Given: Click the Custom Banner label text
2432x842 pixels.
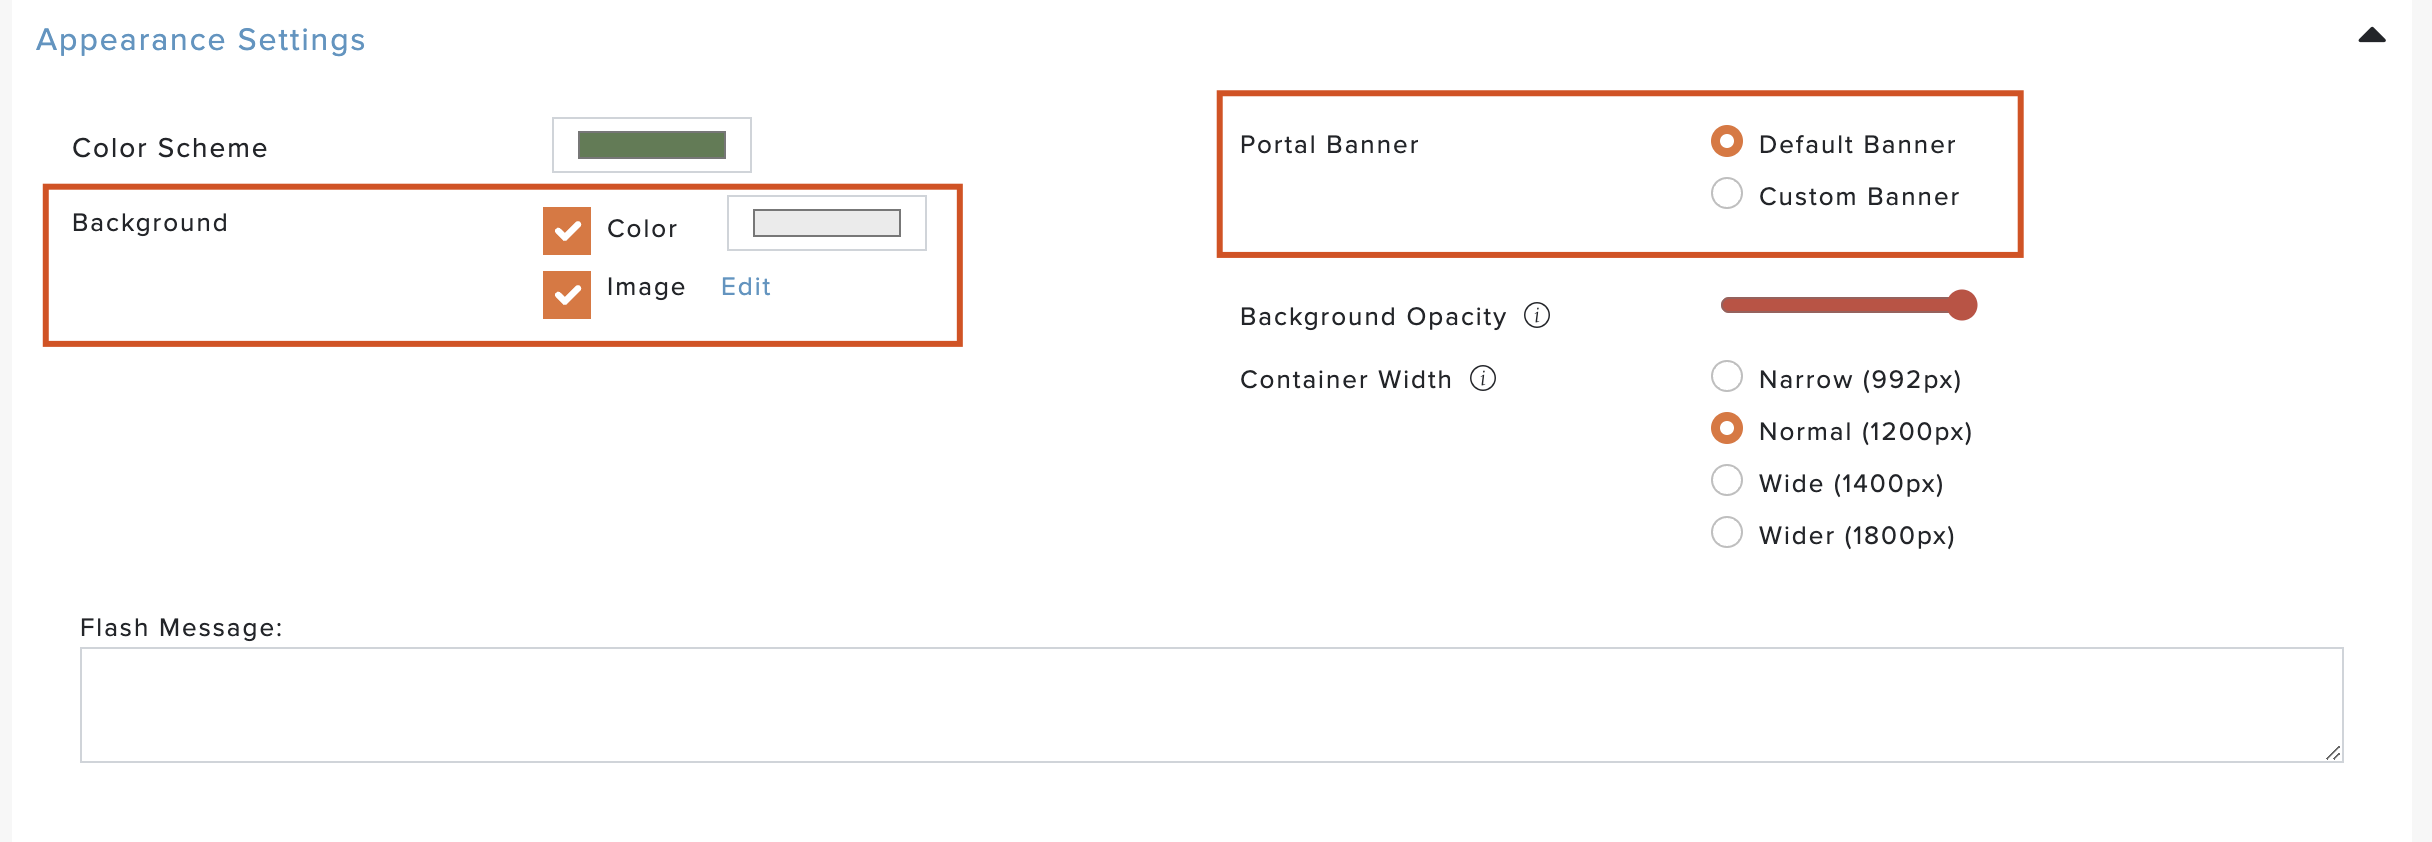Looking at the screenshot, I should [1859, 196].
